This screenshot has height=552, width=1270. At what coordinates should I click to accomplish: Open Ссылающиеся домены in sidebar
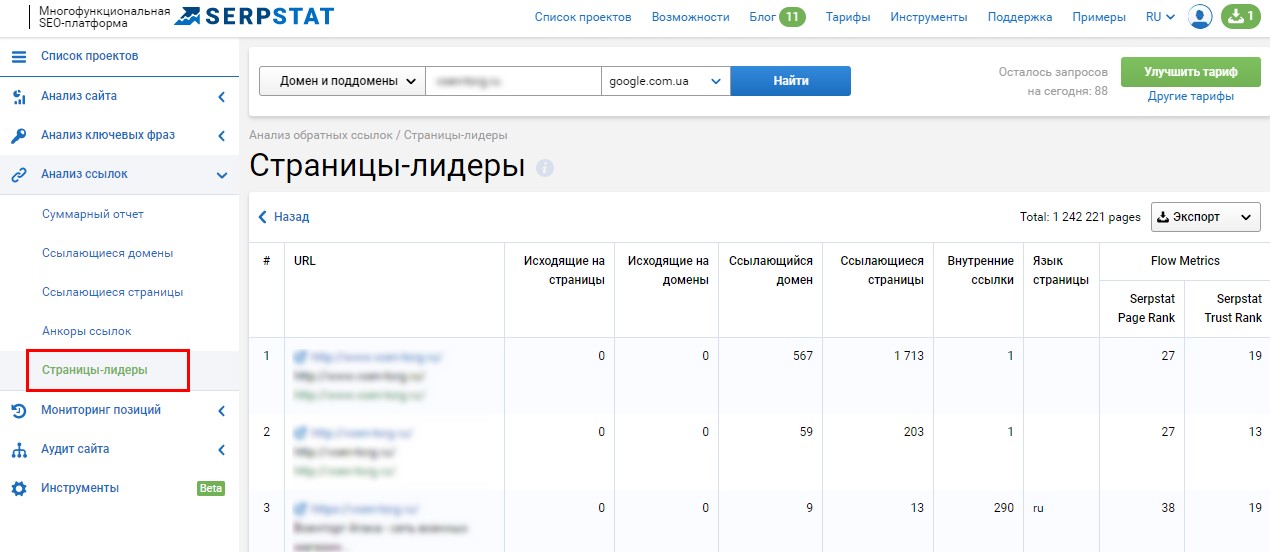108,253
